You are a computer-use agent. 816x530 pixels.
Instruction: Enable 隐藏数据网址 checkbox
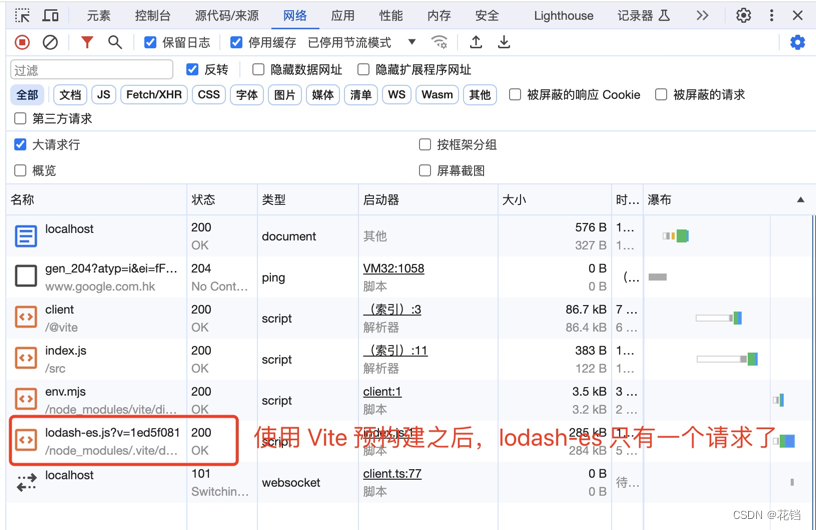(x=258, y=69)
